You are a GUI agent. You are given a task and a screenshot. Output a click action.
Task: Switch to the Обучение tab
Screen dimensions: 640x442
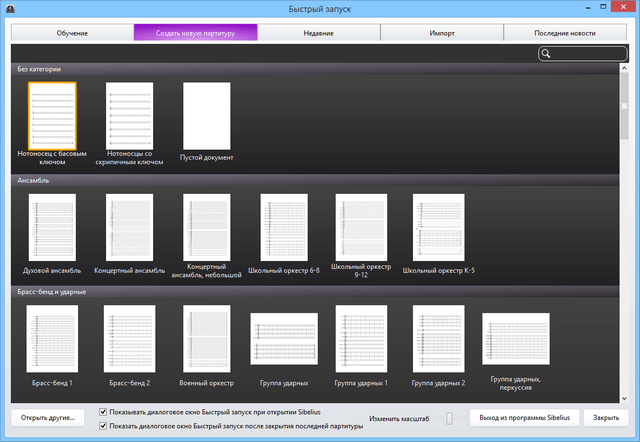72,33
